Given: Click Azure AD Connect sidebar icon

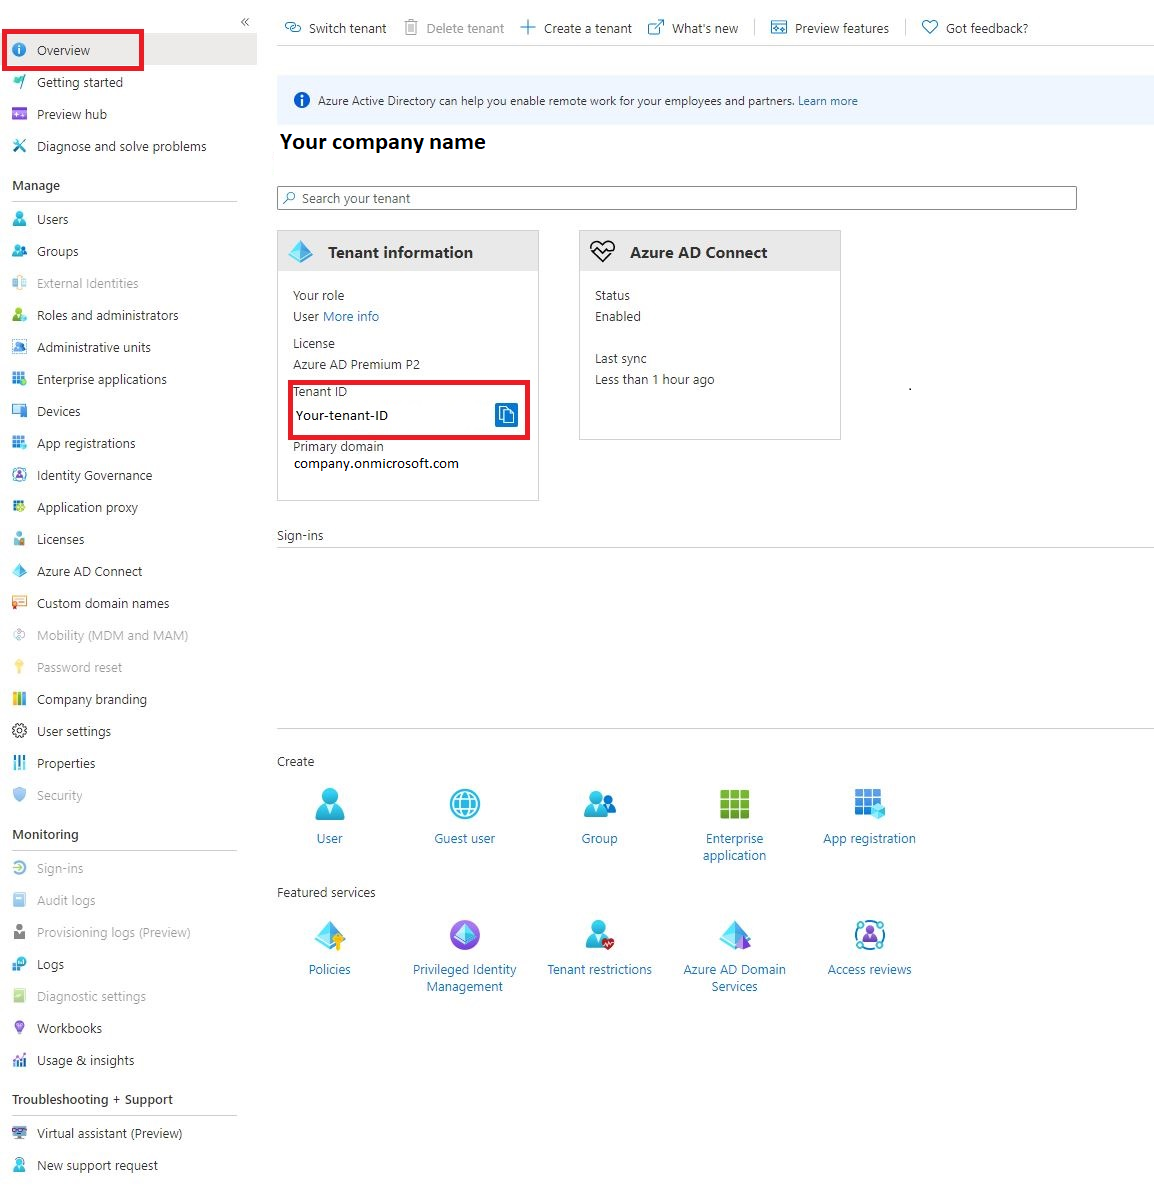Looking at the screenshot, I should point(20,571).
